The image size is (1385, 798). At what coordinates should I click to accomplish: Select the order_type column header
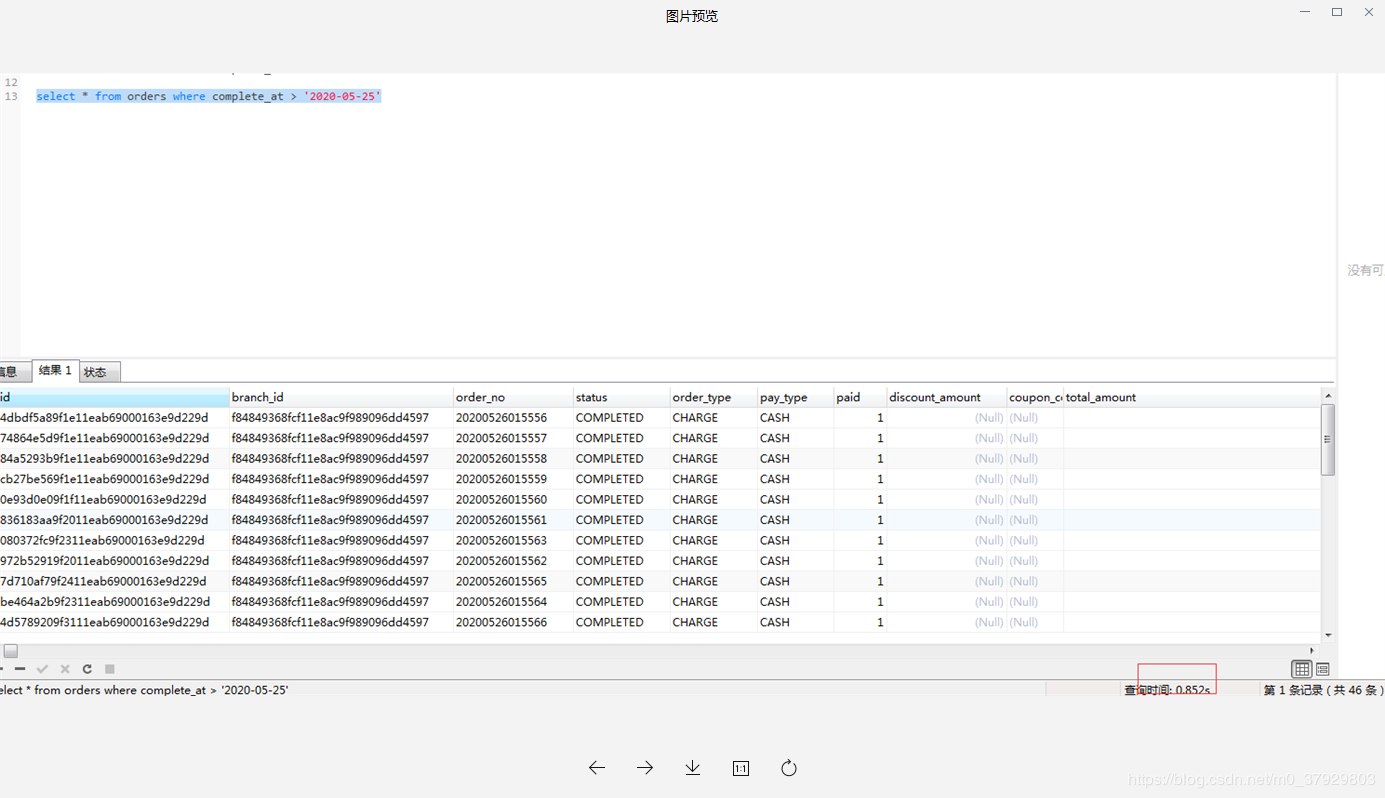pyautogui.click(x=714, y=397)
